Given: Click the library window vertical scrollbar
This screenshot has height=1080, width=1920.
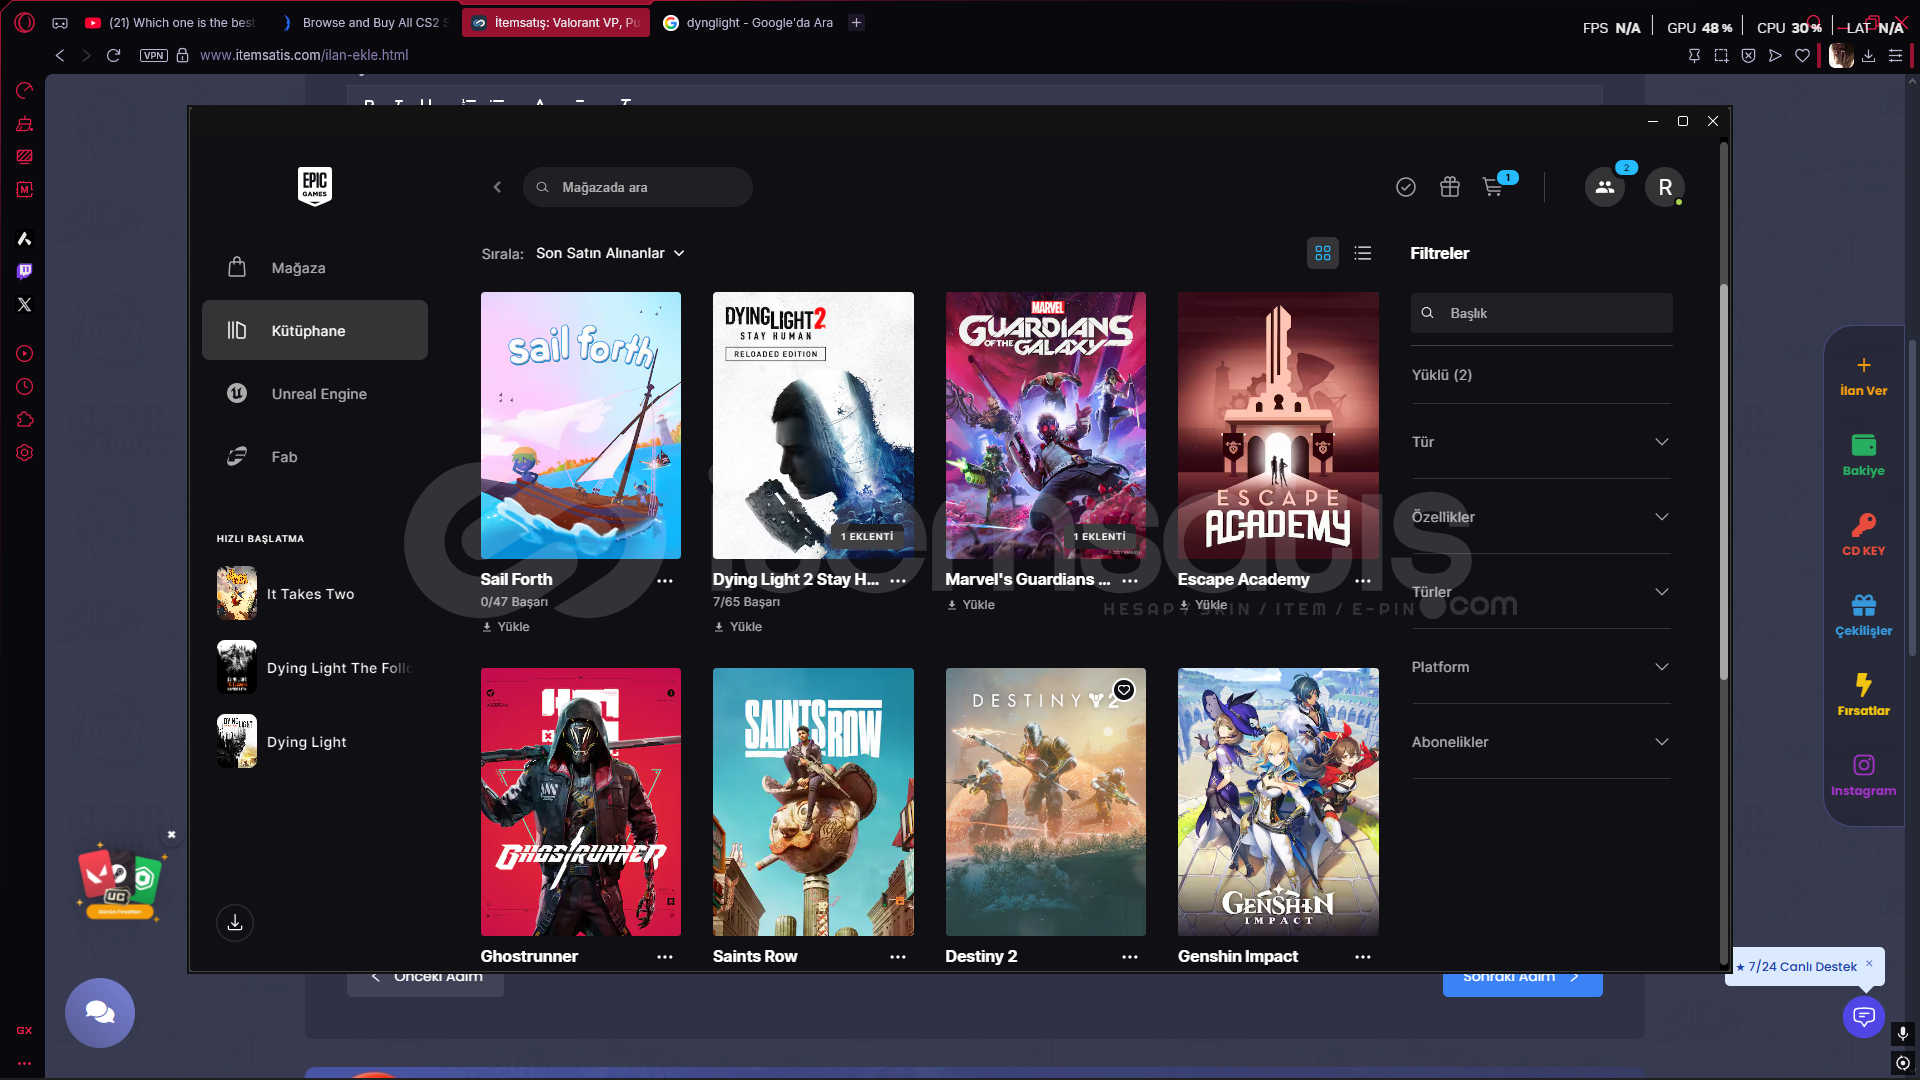Looking at the screenshot, I should tap(1723, 480).
